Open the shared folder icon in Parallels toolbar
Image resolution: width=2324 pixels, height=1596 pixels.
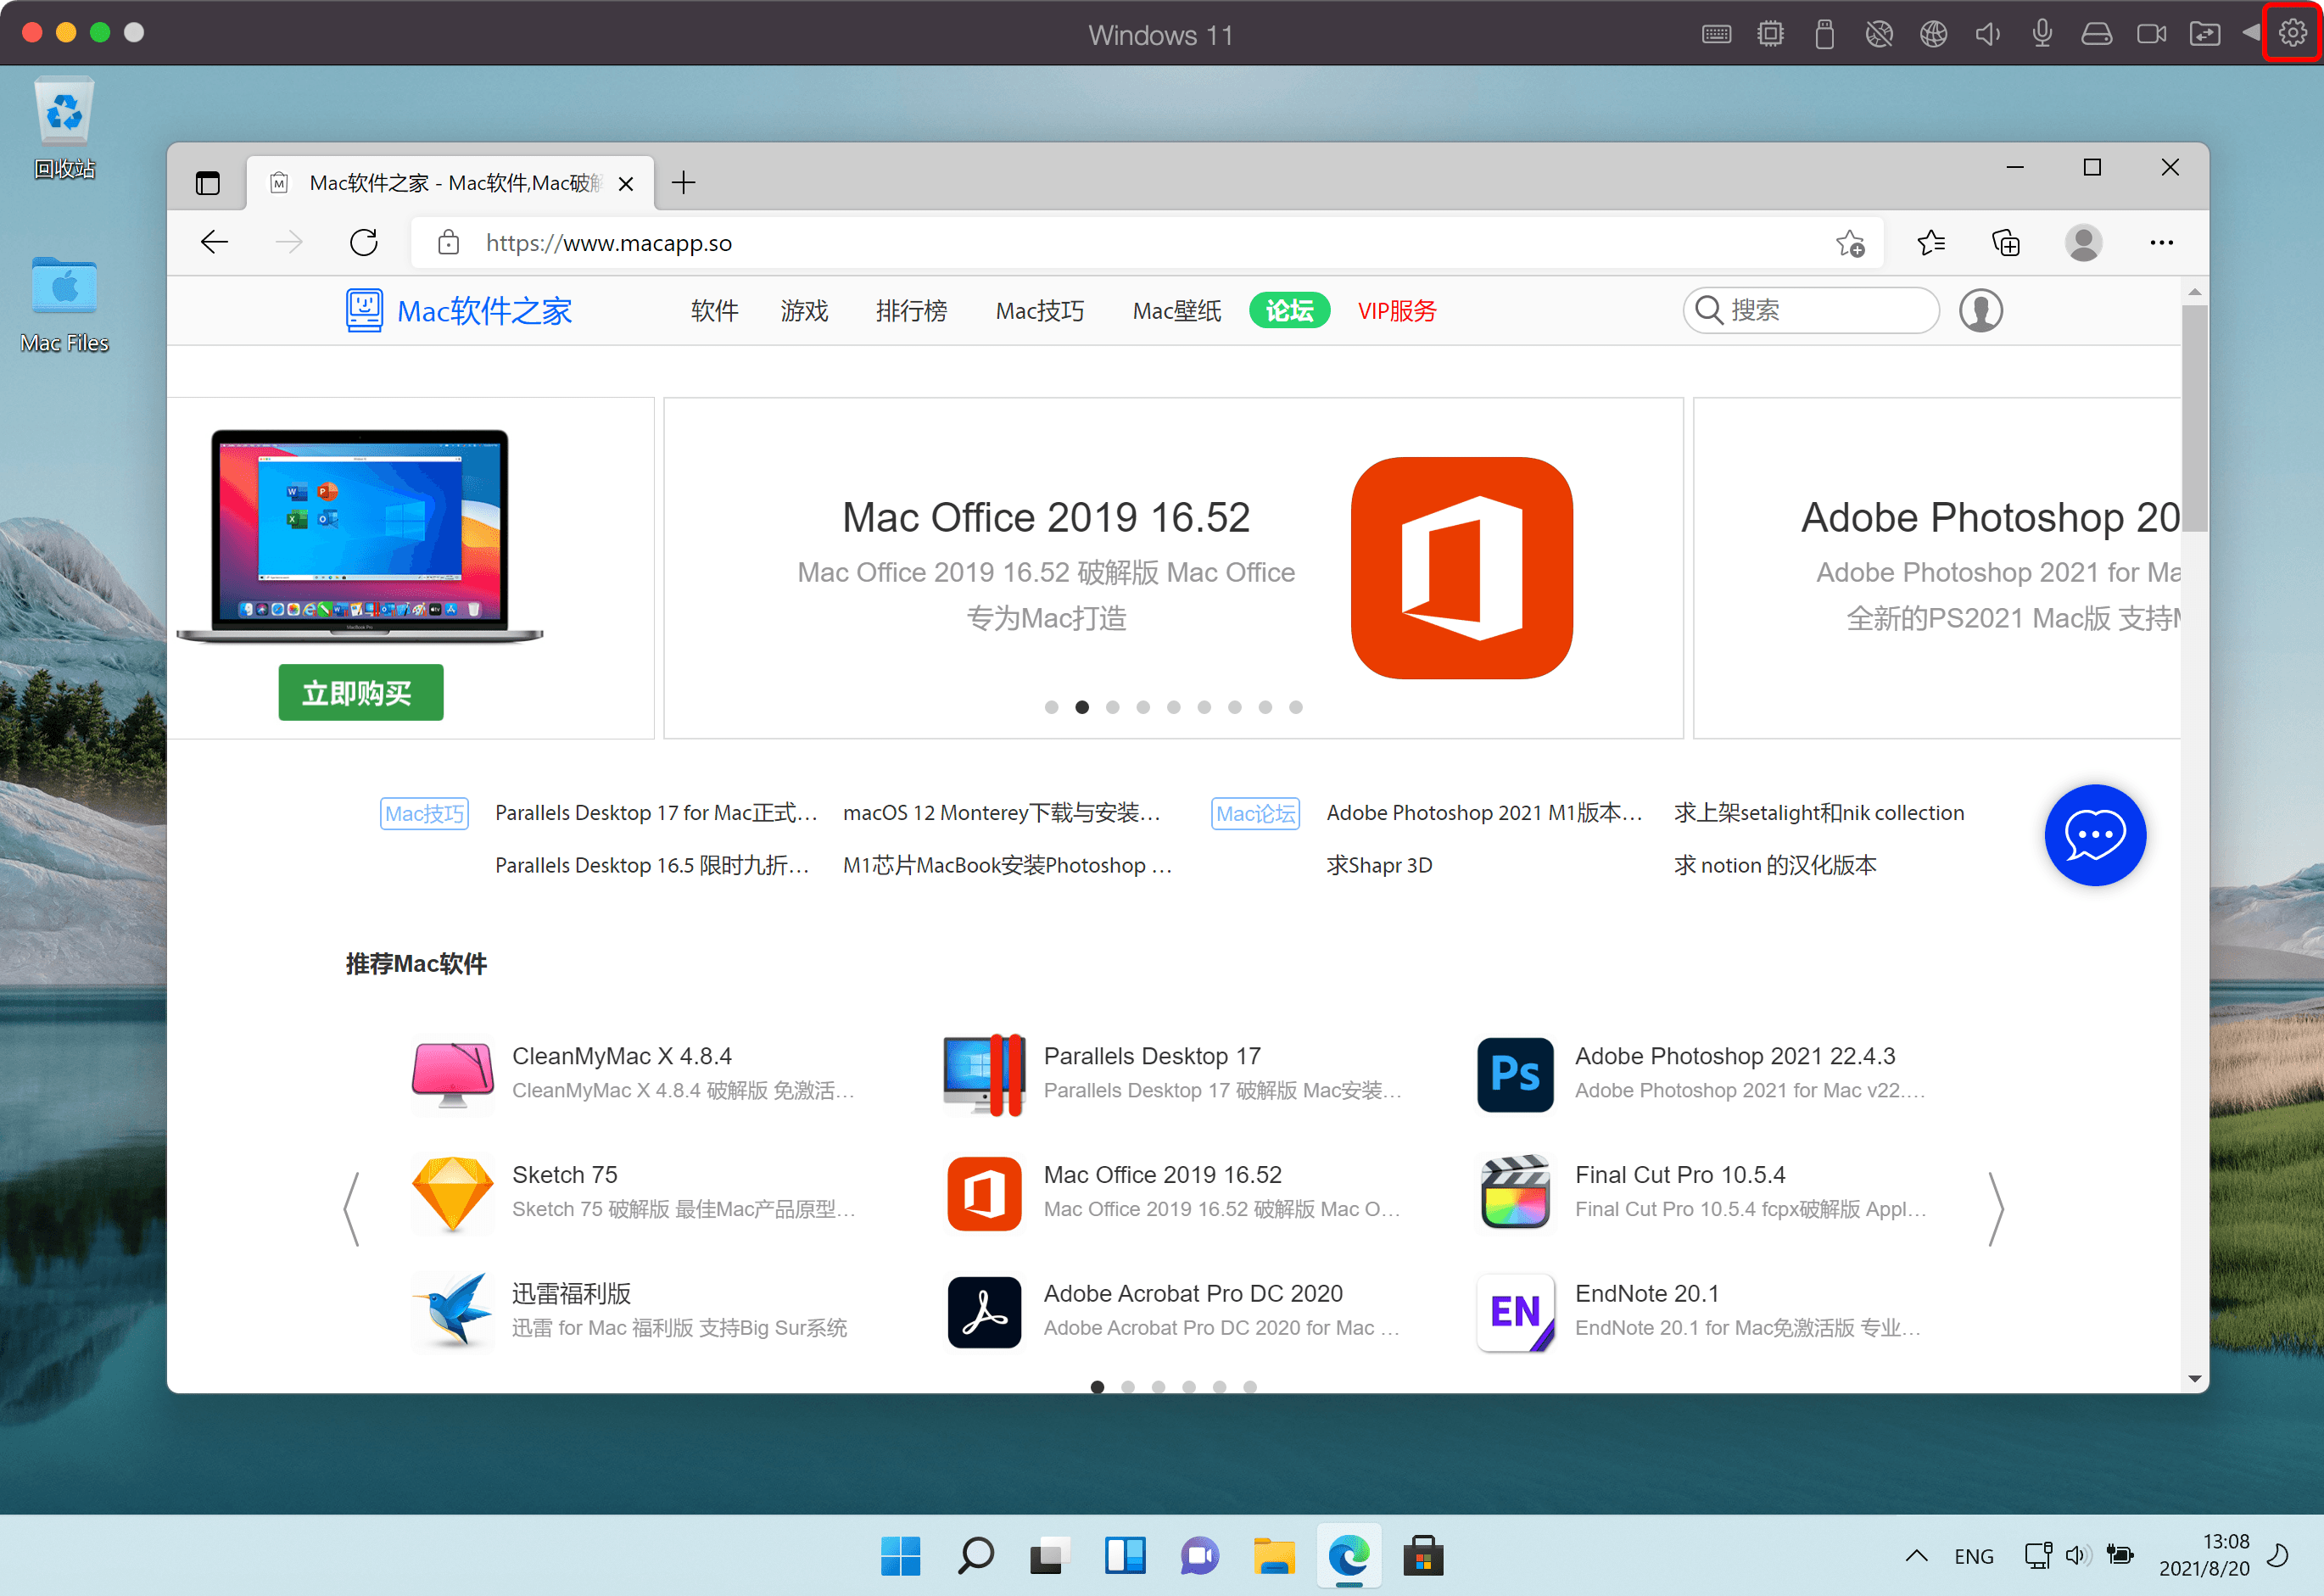tap(2205, 35)
